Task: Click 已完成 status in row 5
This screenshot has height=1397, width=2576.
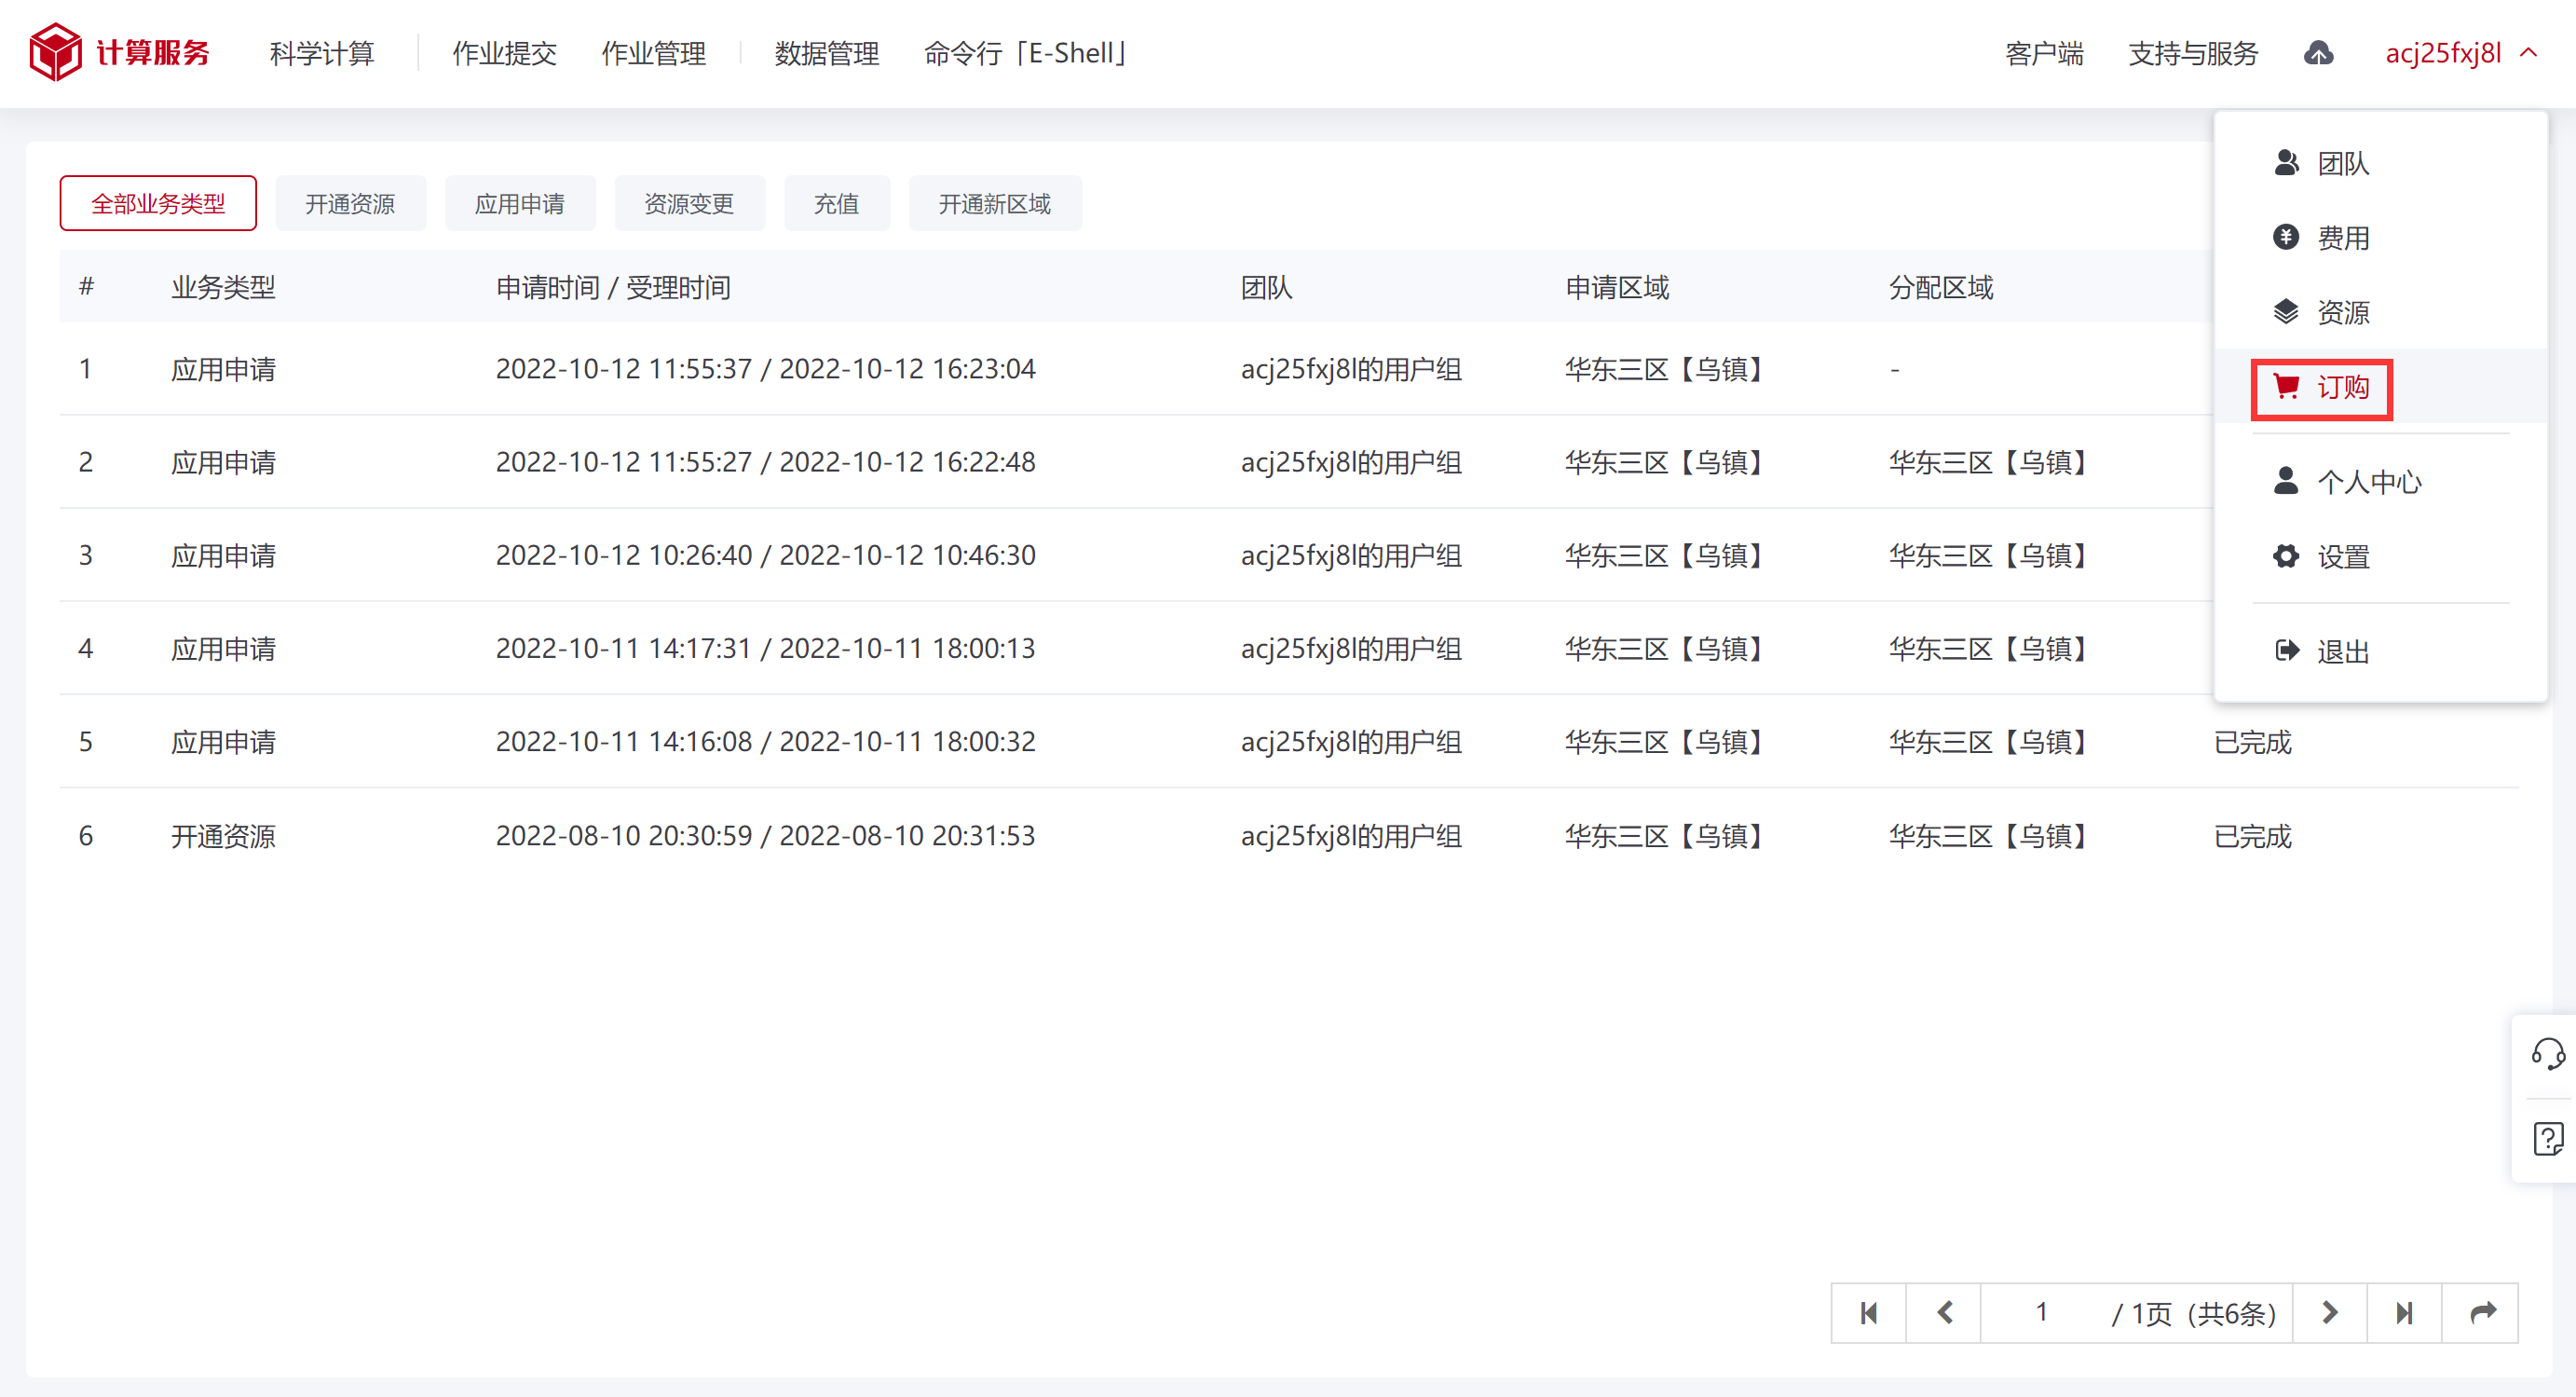Action: pos(2252,742)
